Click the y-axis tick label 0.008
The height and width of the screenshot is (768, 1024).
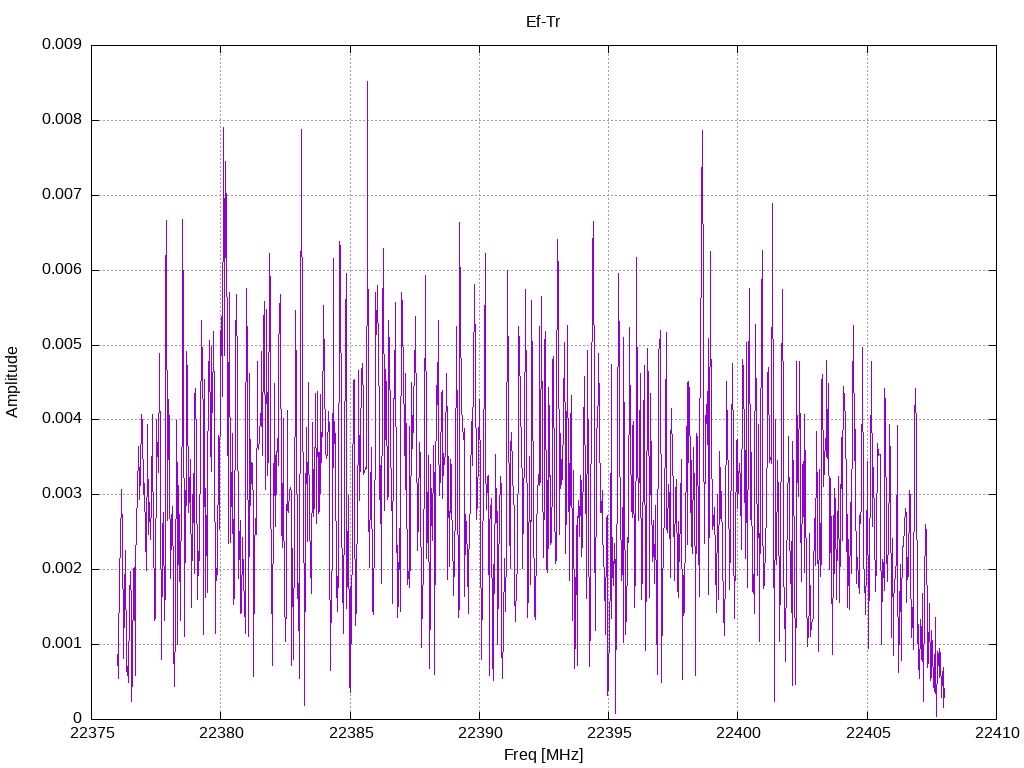point(62,120)
